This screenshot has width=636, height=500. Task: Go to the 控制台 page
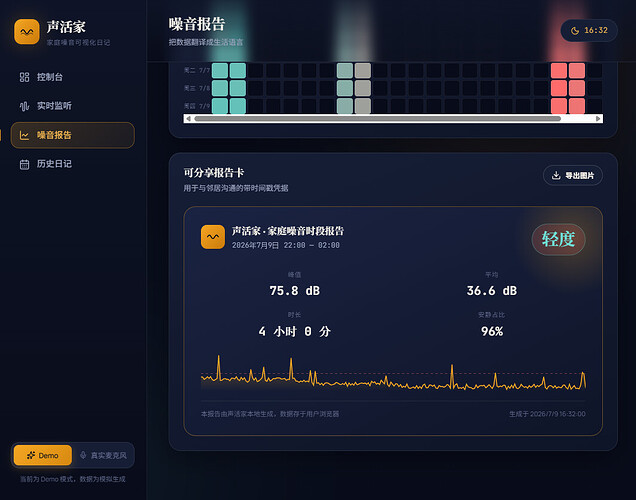pos(73,77)
